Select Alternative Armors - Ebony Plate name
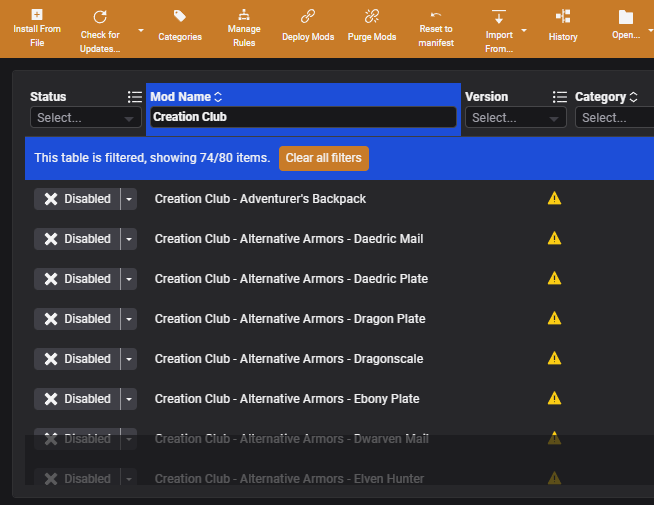This screenshot has height=505, width=654. pyautogui.click(x=287, y=399)
